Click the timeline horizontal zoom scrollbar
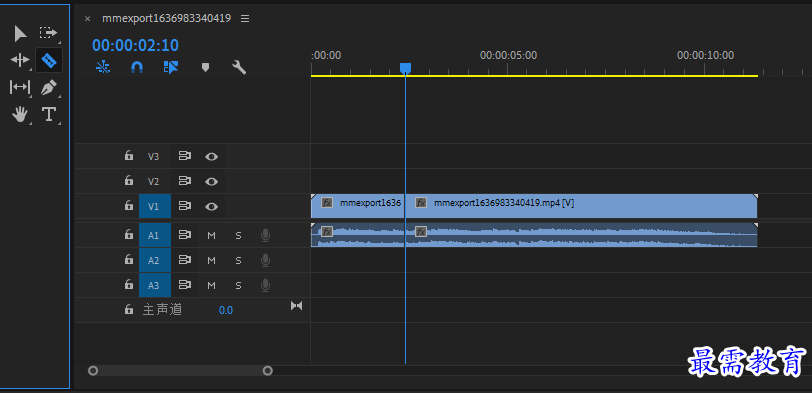Screen dimensions: 812x393 pos(180,370)
